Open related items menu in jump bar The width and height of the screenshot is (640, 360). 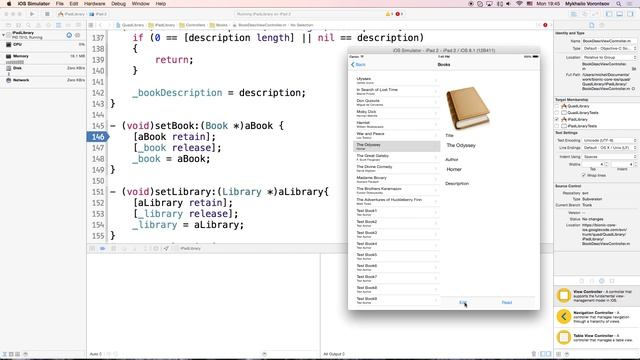(91, 25)
